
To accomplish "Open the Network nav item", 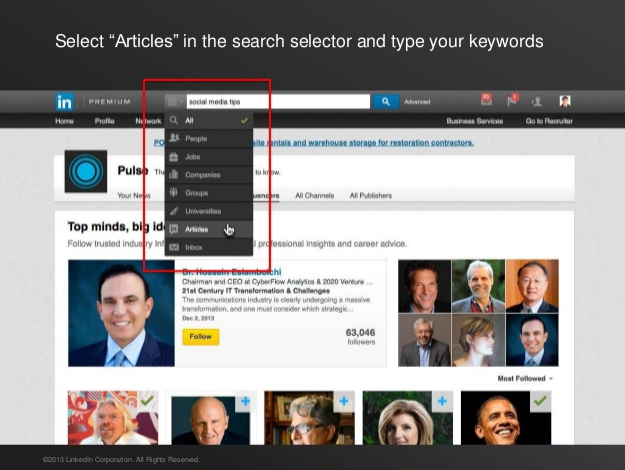I will point(148,121).
